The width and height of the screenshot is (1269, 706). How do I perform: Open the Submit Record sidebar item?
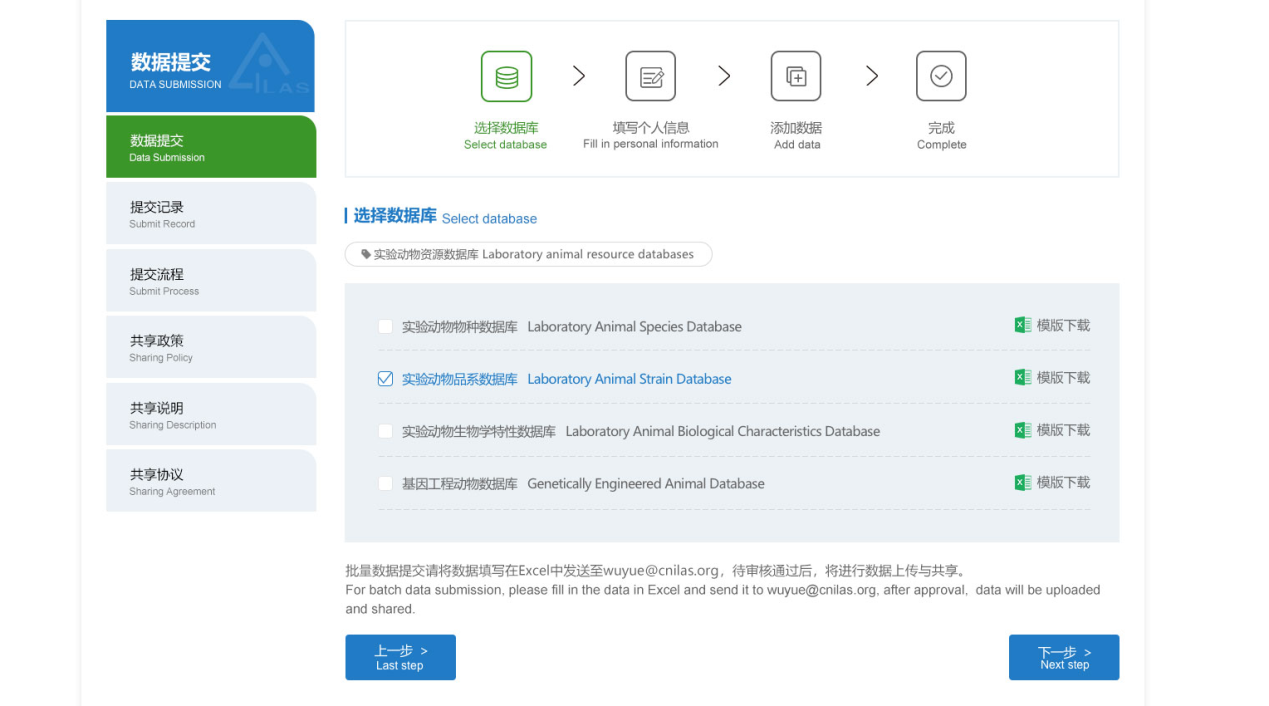coord(211,214)
